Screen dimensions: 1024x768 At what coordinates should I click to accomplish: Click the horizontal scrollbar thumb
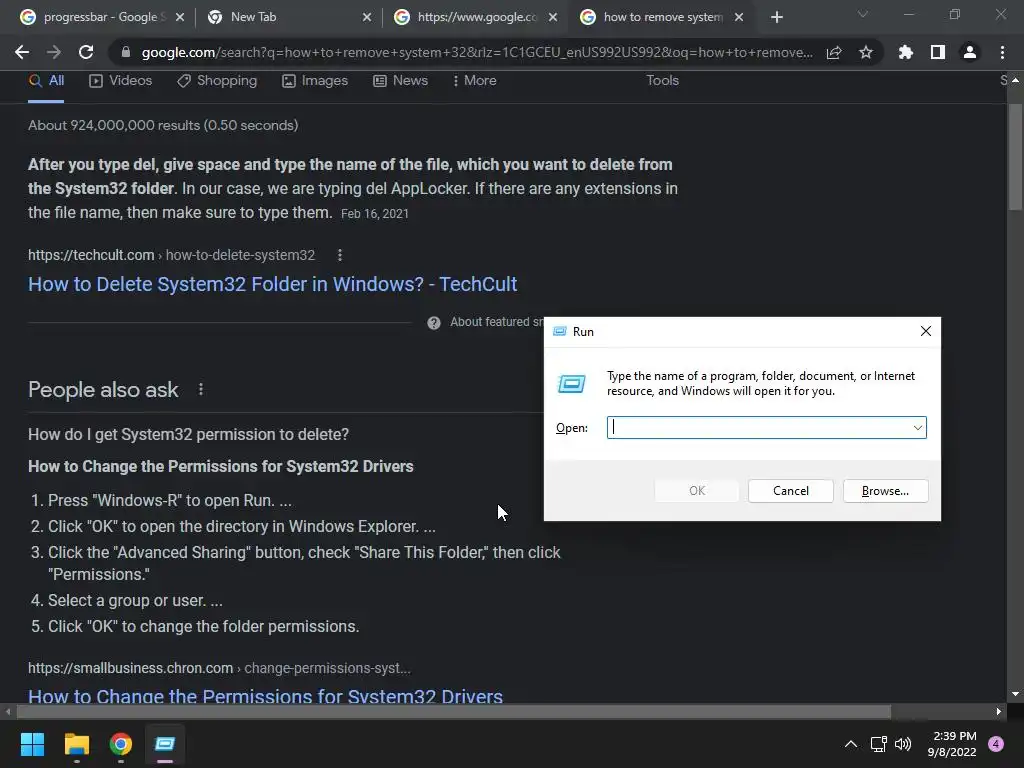[x=454, y=712]
